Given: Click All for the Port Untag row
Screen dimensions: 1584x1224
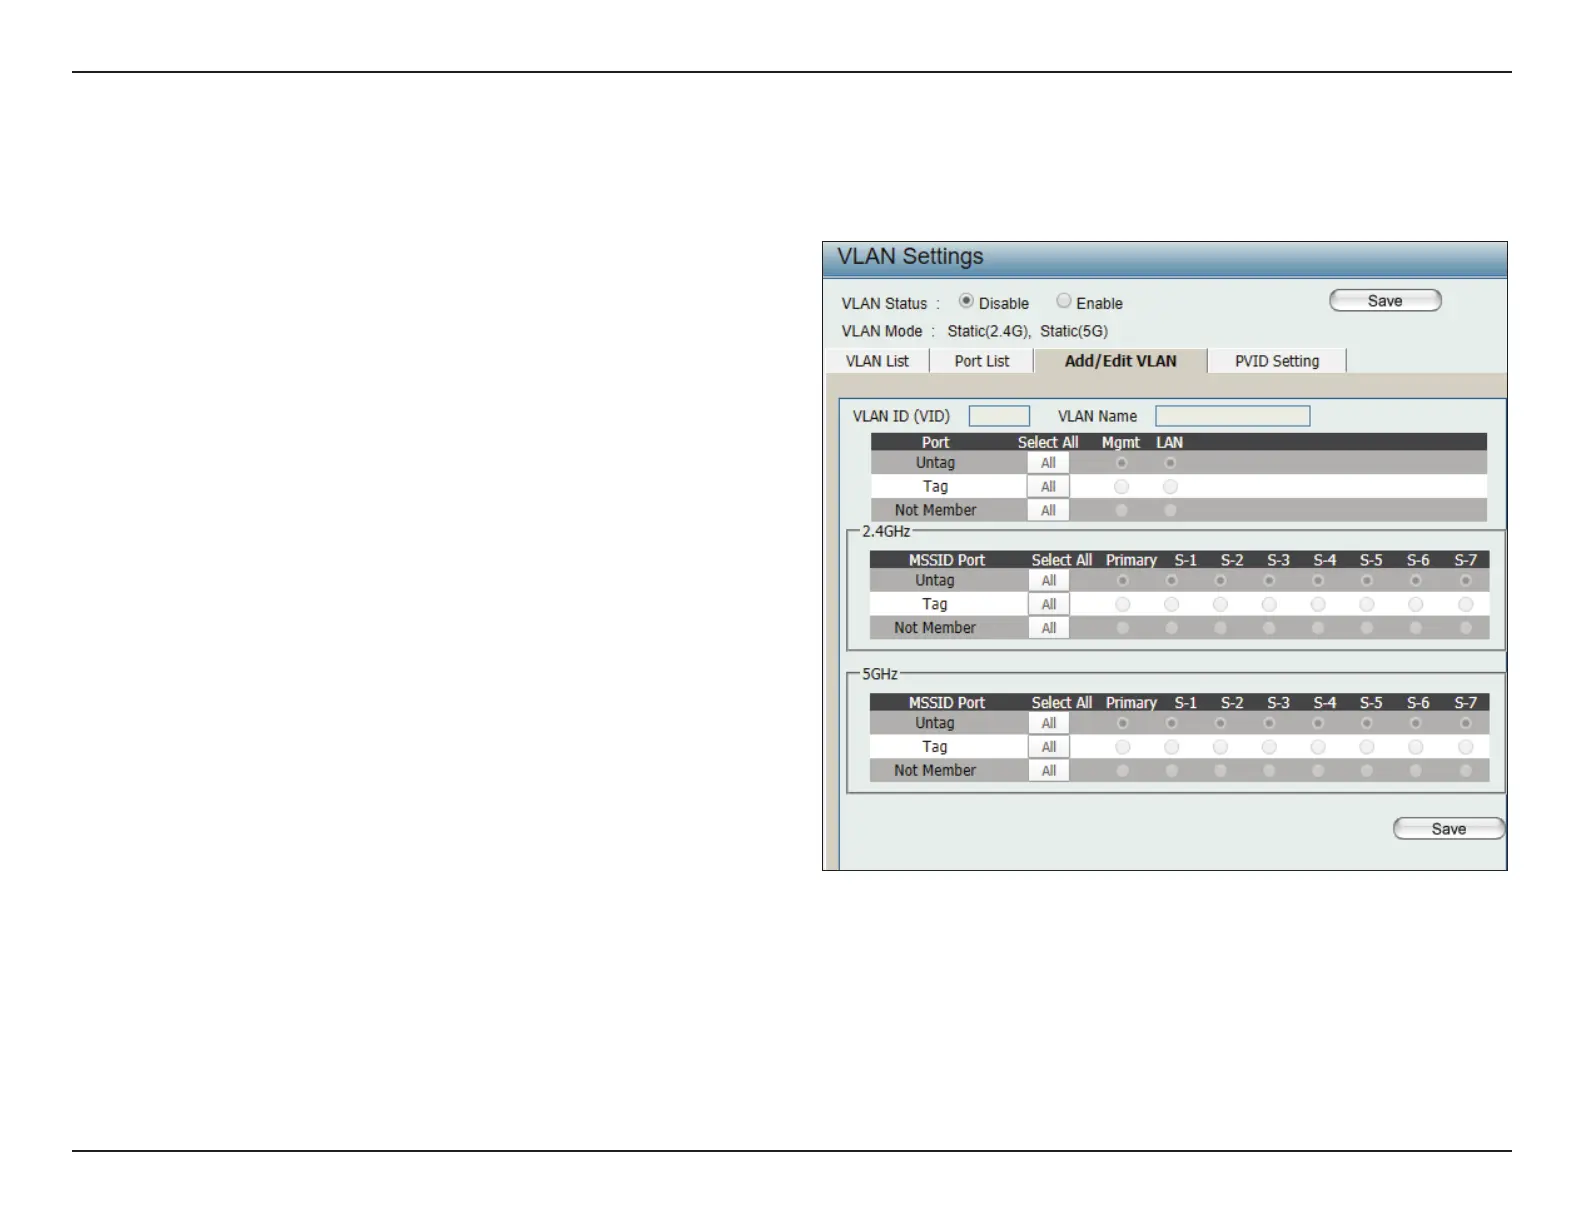Looking at the screenshot, I should tap(1048, 463).
